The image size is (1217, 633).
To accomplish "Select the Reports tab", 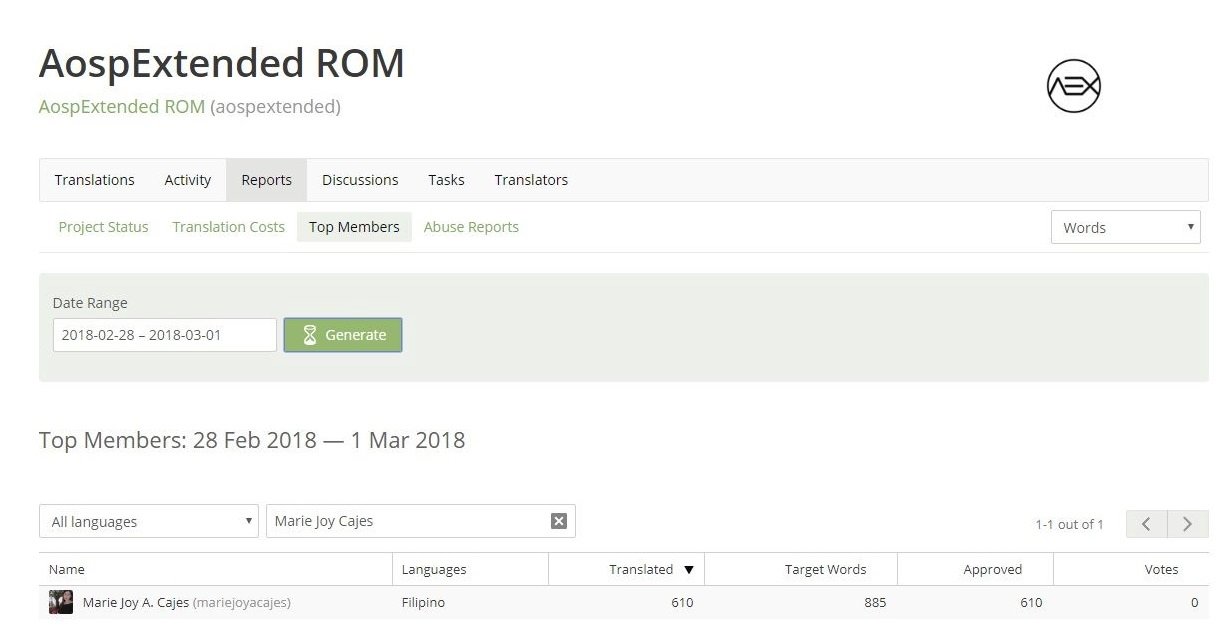I will (266, 180).
